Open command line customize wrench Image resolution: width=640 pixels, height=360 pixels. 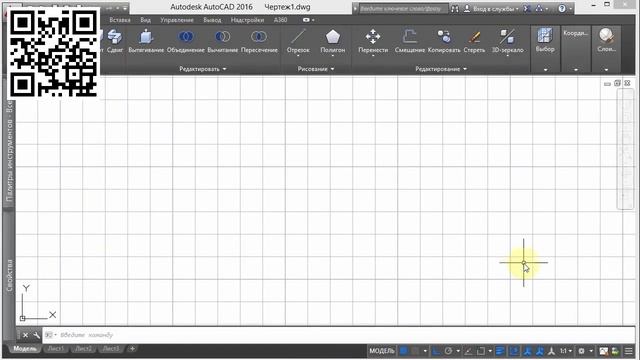(x=36, y=335)
